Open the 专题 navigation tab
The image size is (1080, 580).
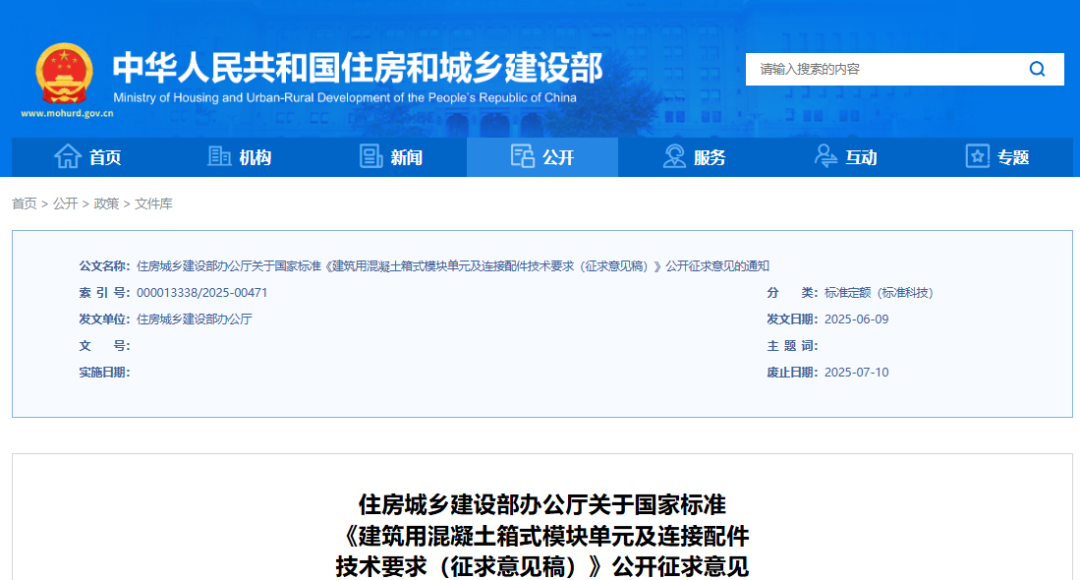point(997,157)
